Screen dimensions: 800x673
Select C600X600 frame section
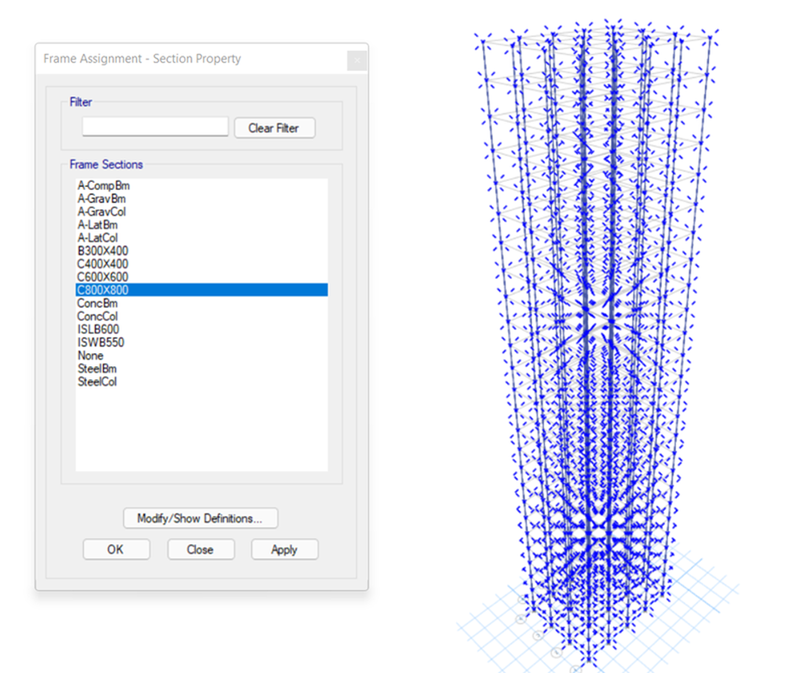[x=202, y=277]
